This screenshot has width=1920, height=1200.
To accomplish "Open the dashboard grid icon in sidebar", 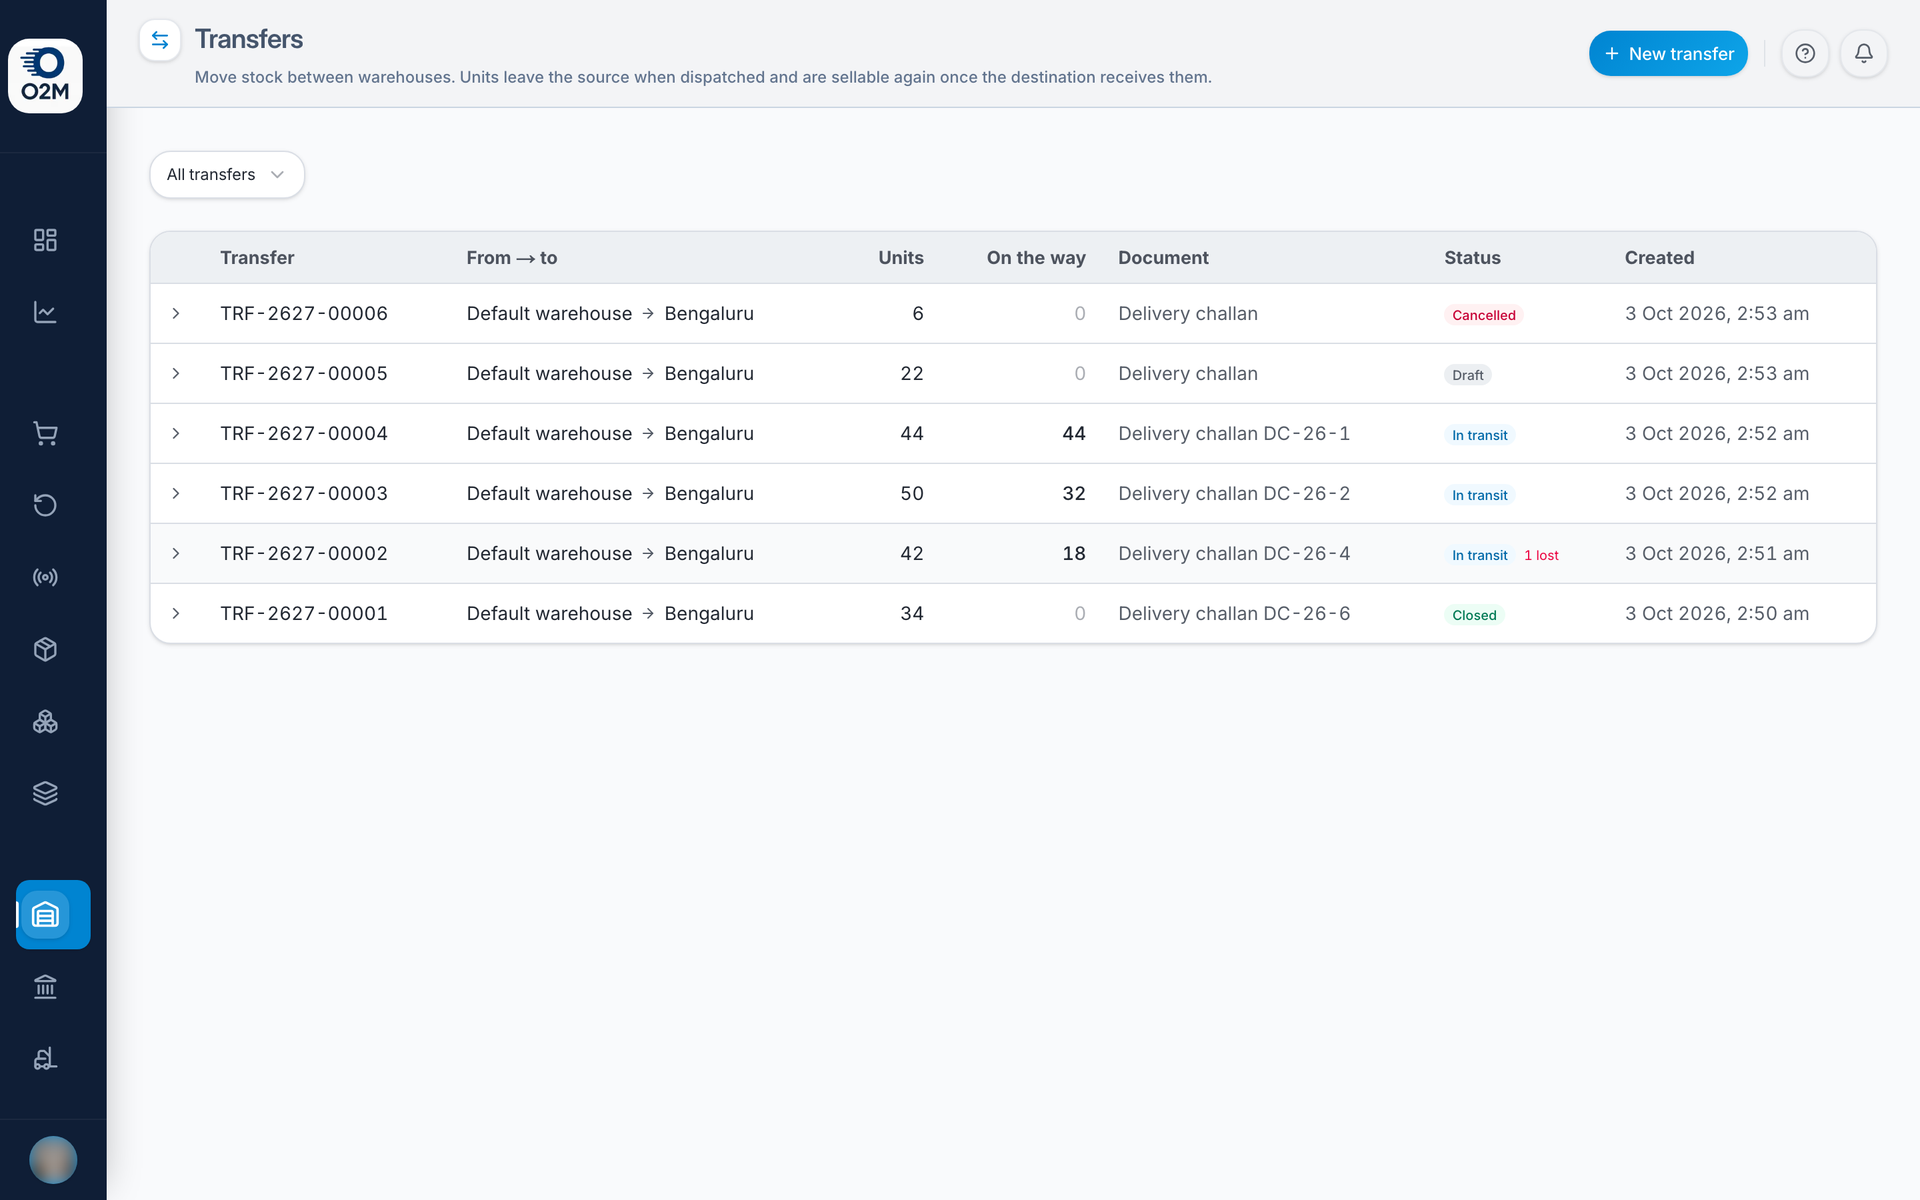I will [45, 240].
